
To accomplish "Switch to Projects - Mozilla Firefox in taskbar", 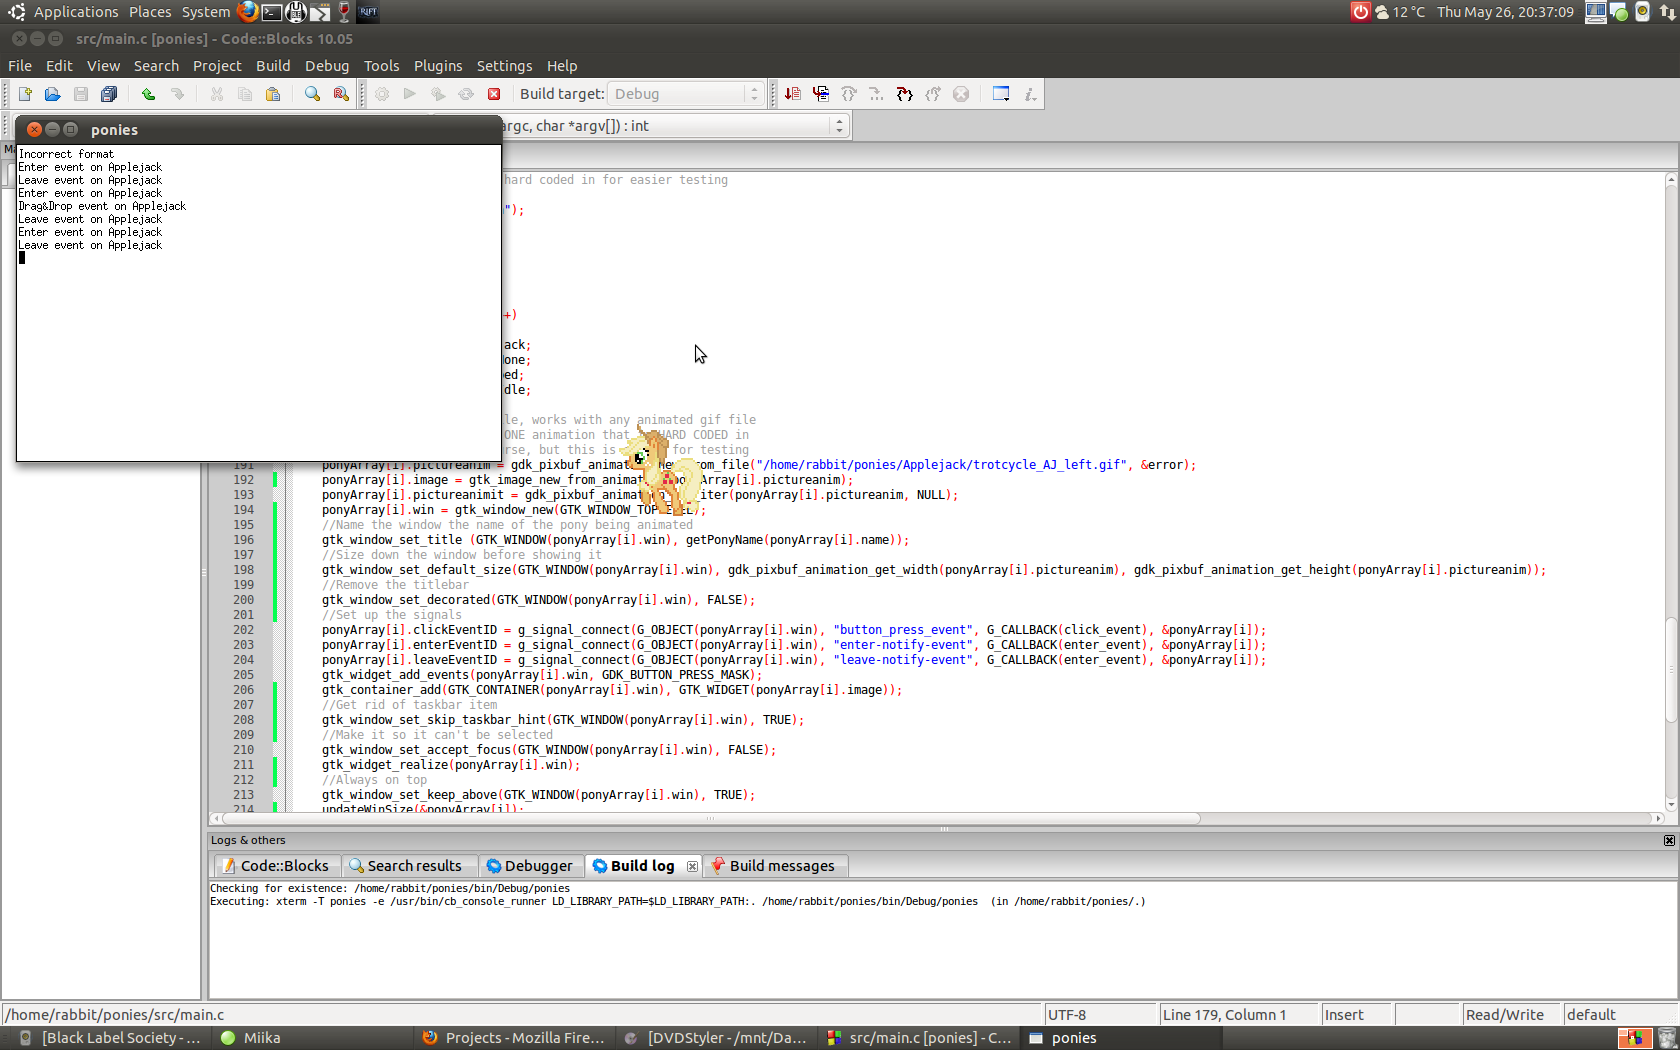I will click(514, 1038).
